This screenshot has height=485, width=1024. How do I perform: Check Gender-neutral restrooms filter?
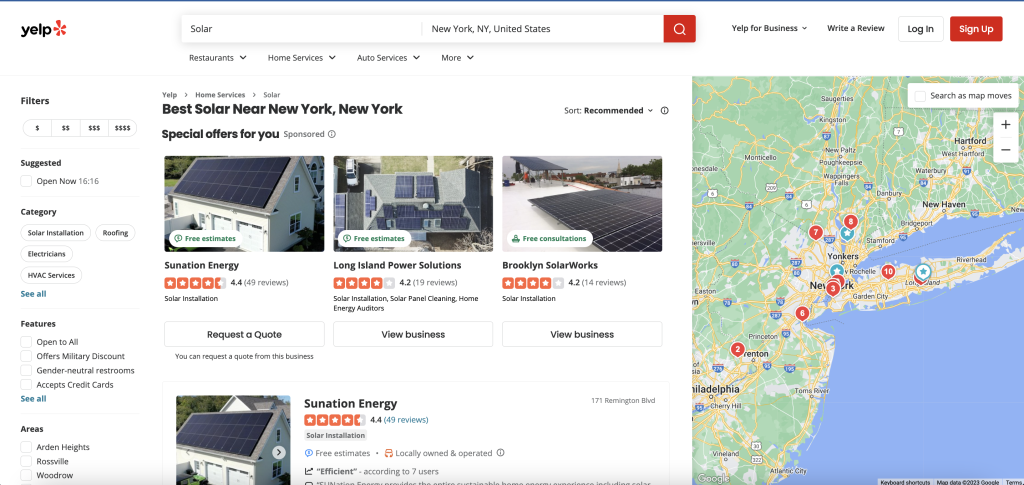coord(26,371)
